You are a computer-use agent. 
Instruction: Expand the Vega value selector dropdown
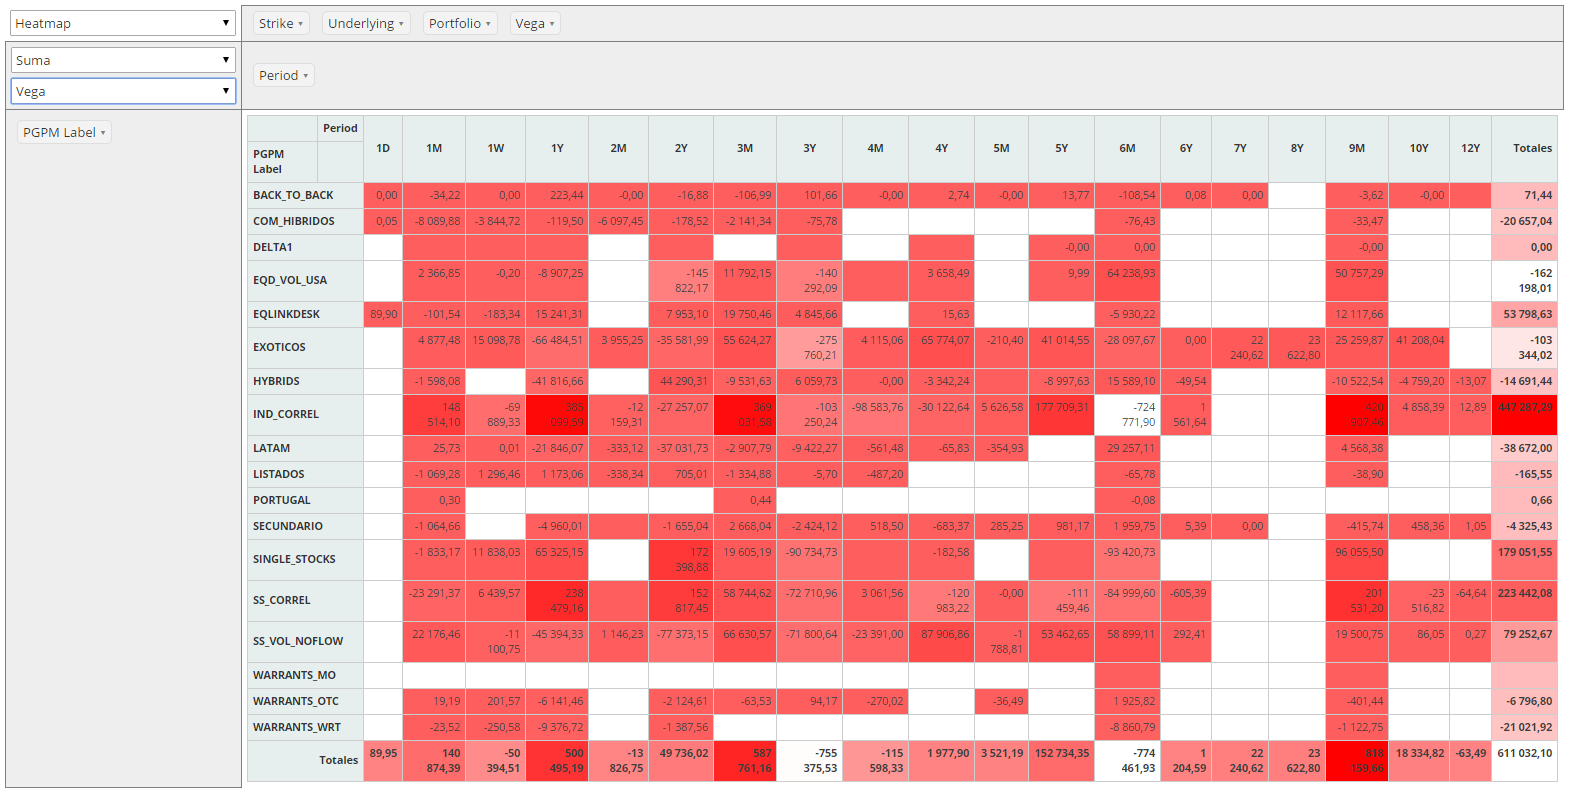coord(122,91)
